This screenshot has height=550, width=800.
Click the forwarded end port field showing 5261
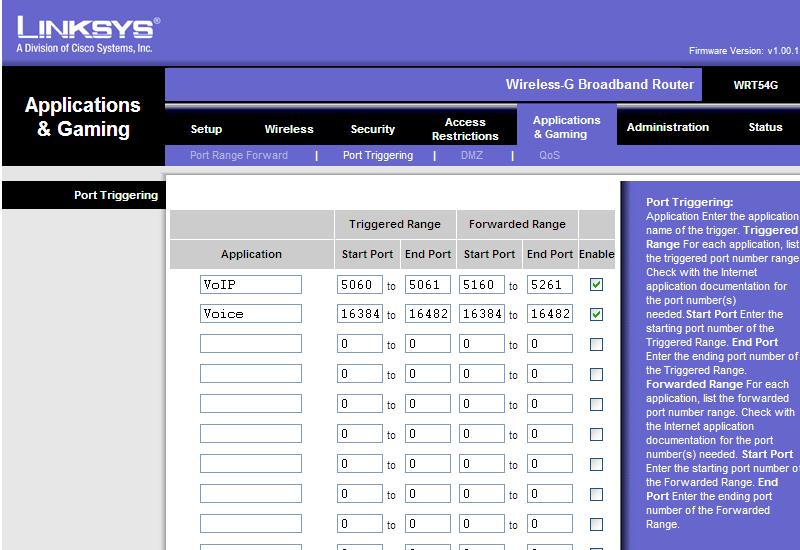click(x=549, y=284)
